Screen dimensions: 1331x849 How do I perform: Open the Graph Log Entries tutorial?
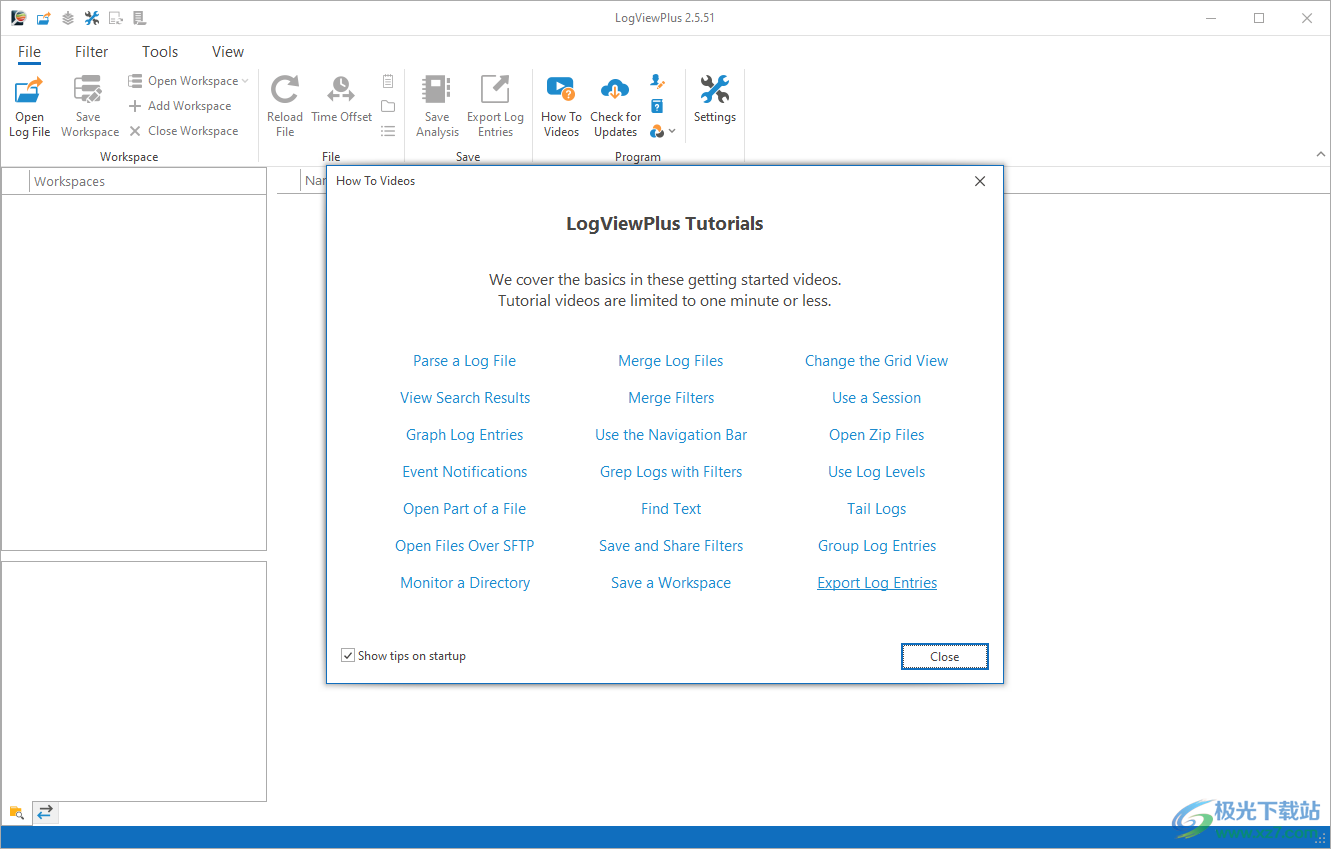click(x=465, y=435)
